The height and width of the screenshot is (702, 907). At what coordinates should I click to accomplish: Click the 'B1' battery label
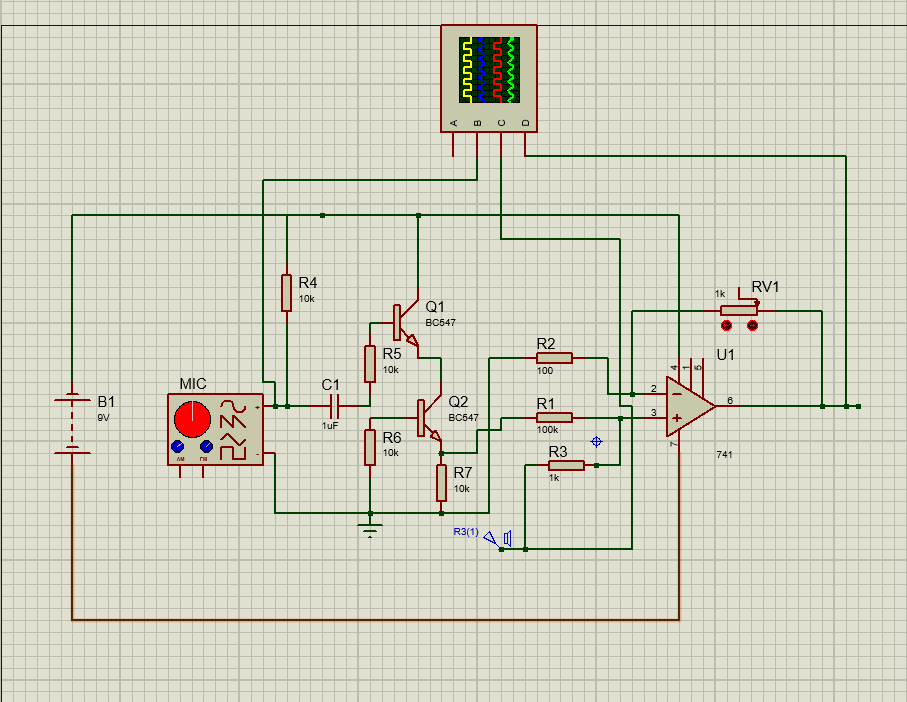pos(106,401)
